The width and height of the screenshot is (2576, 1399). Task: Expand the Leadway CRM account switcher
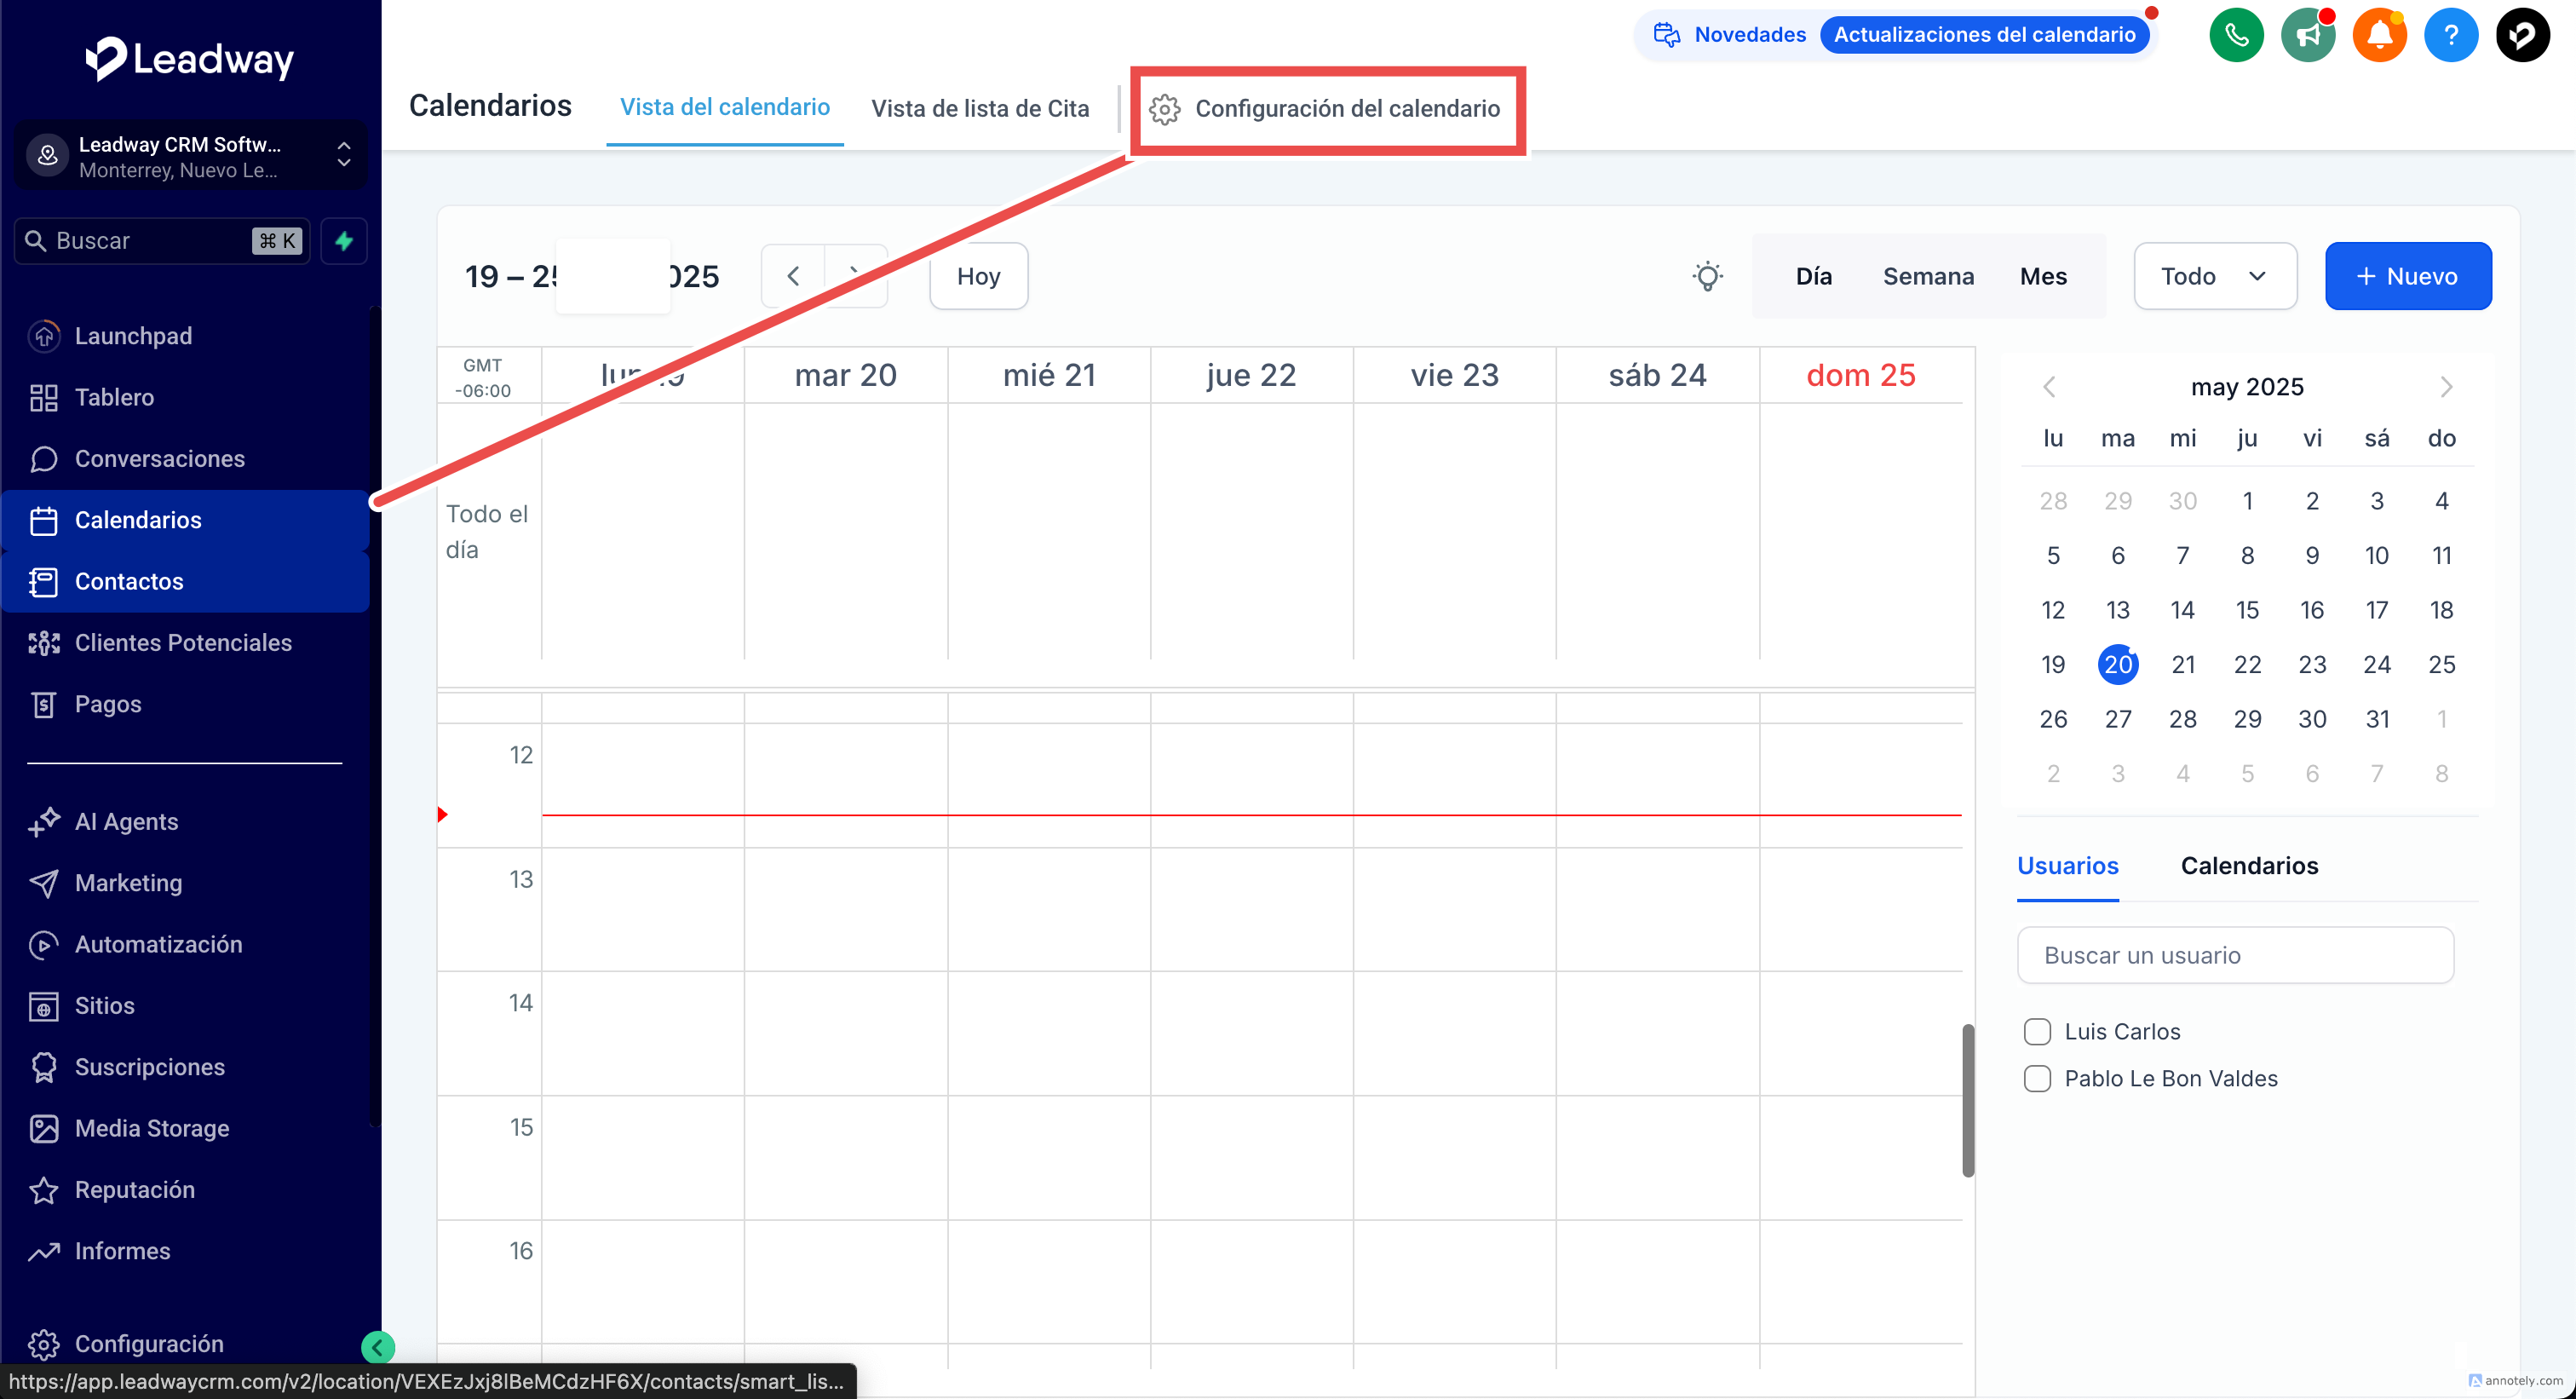click(190, 157)
